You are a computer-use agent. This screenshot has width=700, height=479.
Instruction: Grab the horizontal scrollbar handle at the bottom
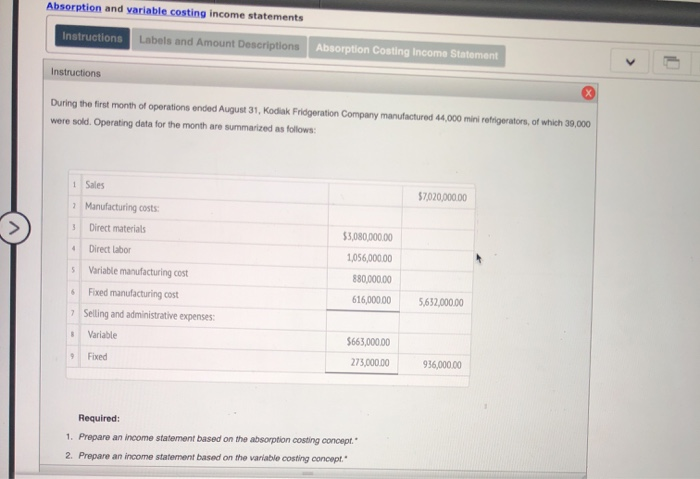[x=308, y=473]
